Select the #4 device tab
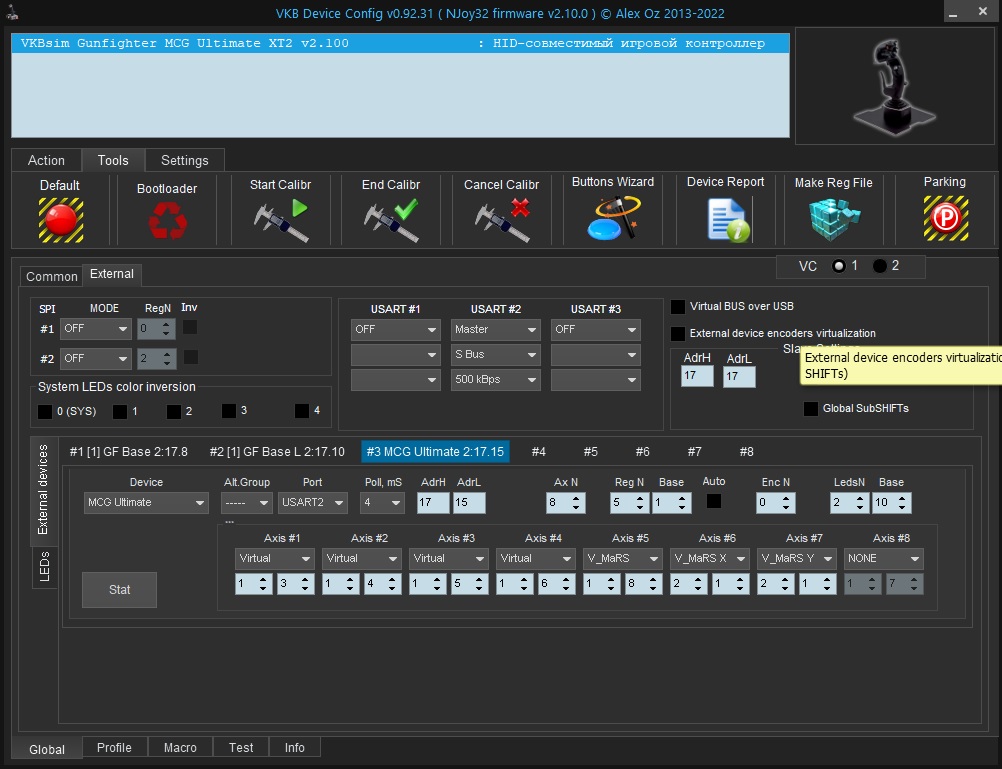The width and height of the screenshot is (1002, 769). coord(539,452)
